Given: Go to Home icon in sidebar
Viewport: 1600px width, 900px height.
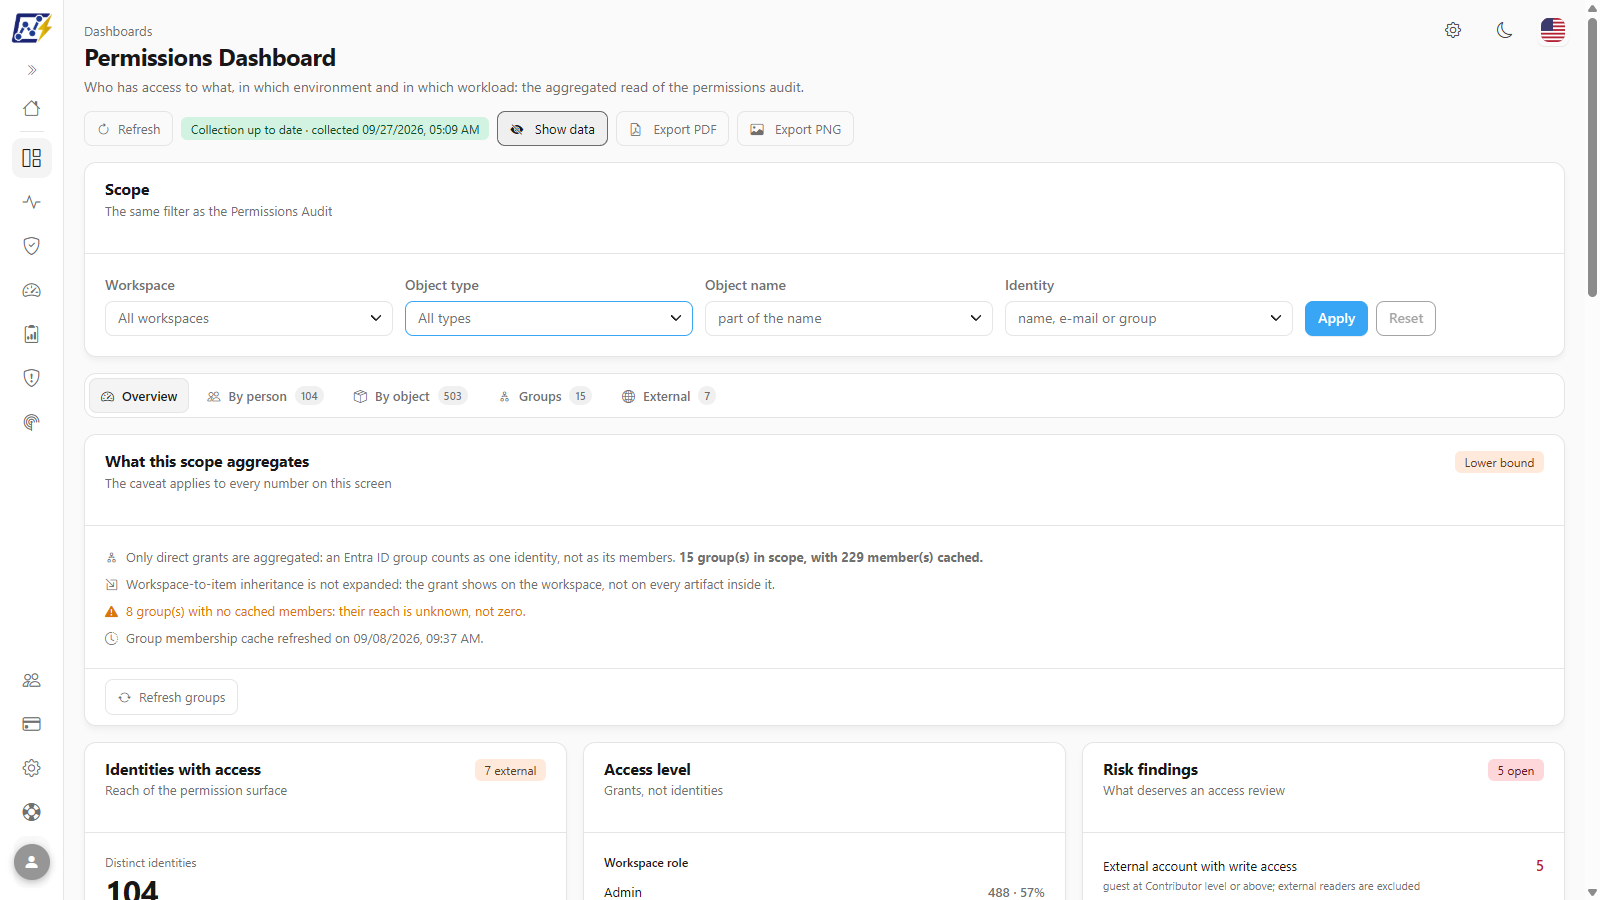Looking at the screenshot, I should (32, 108).
